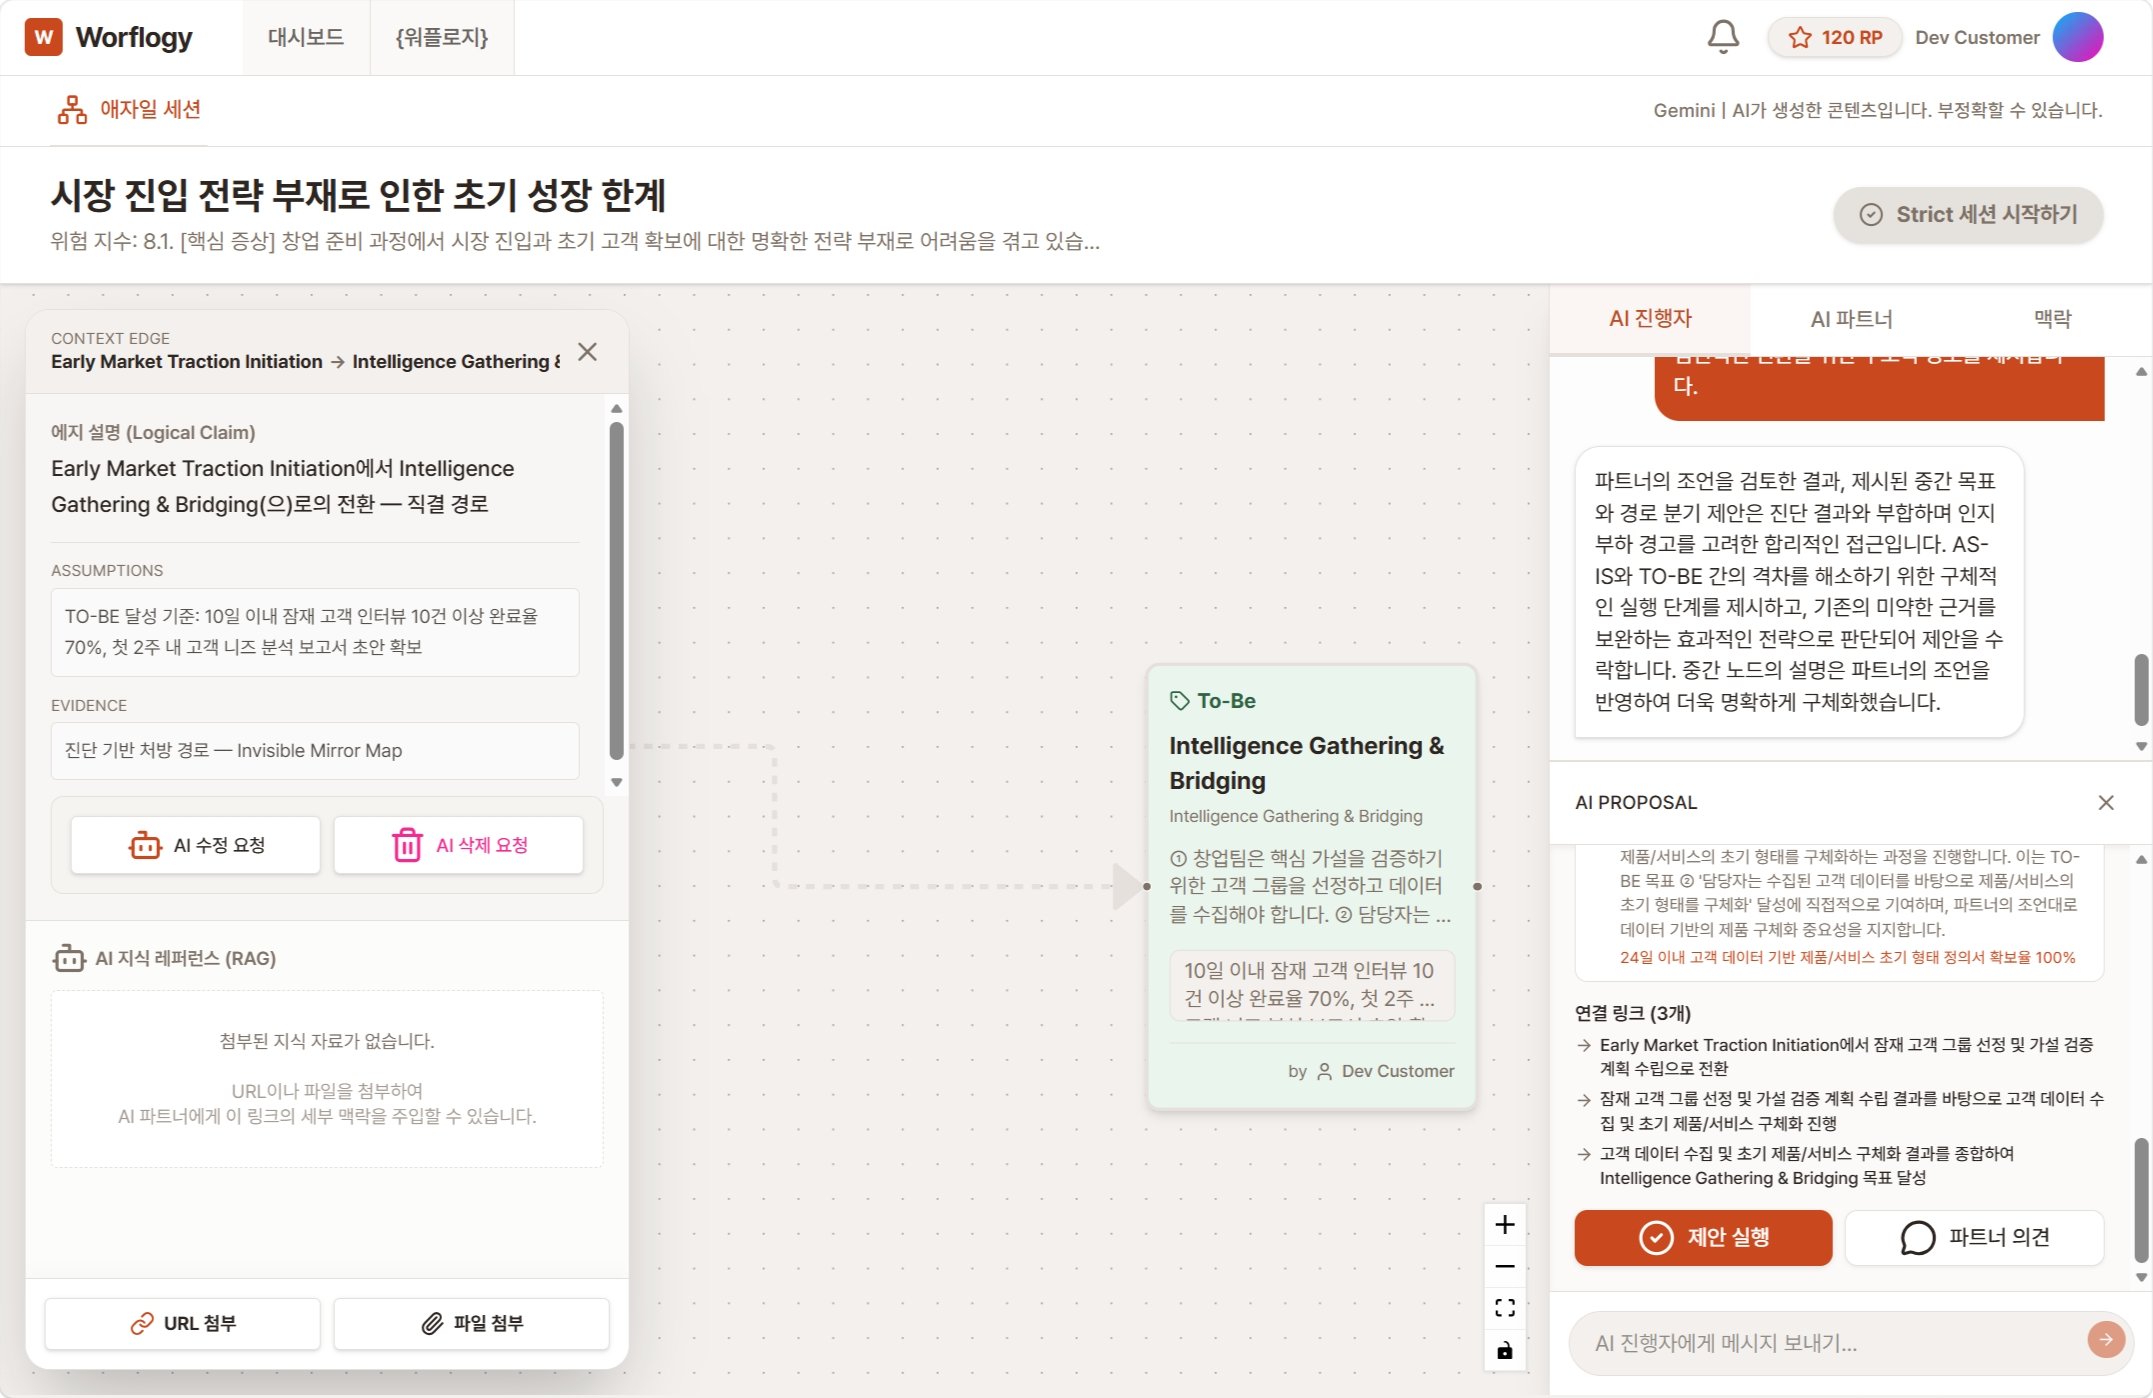Click the AI 수정 요청 button
Screen dimensions: 2153x1398
pos(195,845)
